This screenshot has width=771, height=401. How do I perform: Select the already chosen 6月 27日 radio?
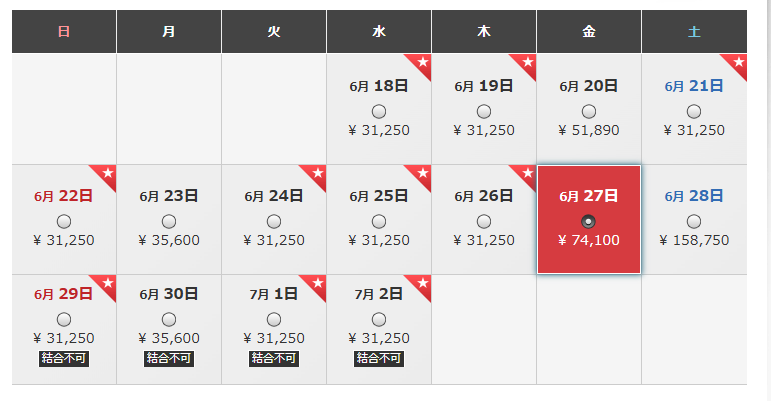pyautogui.click(x=589, y=222)
